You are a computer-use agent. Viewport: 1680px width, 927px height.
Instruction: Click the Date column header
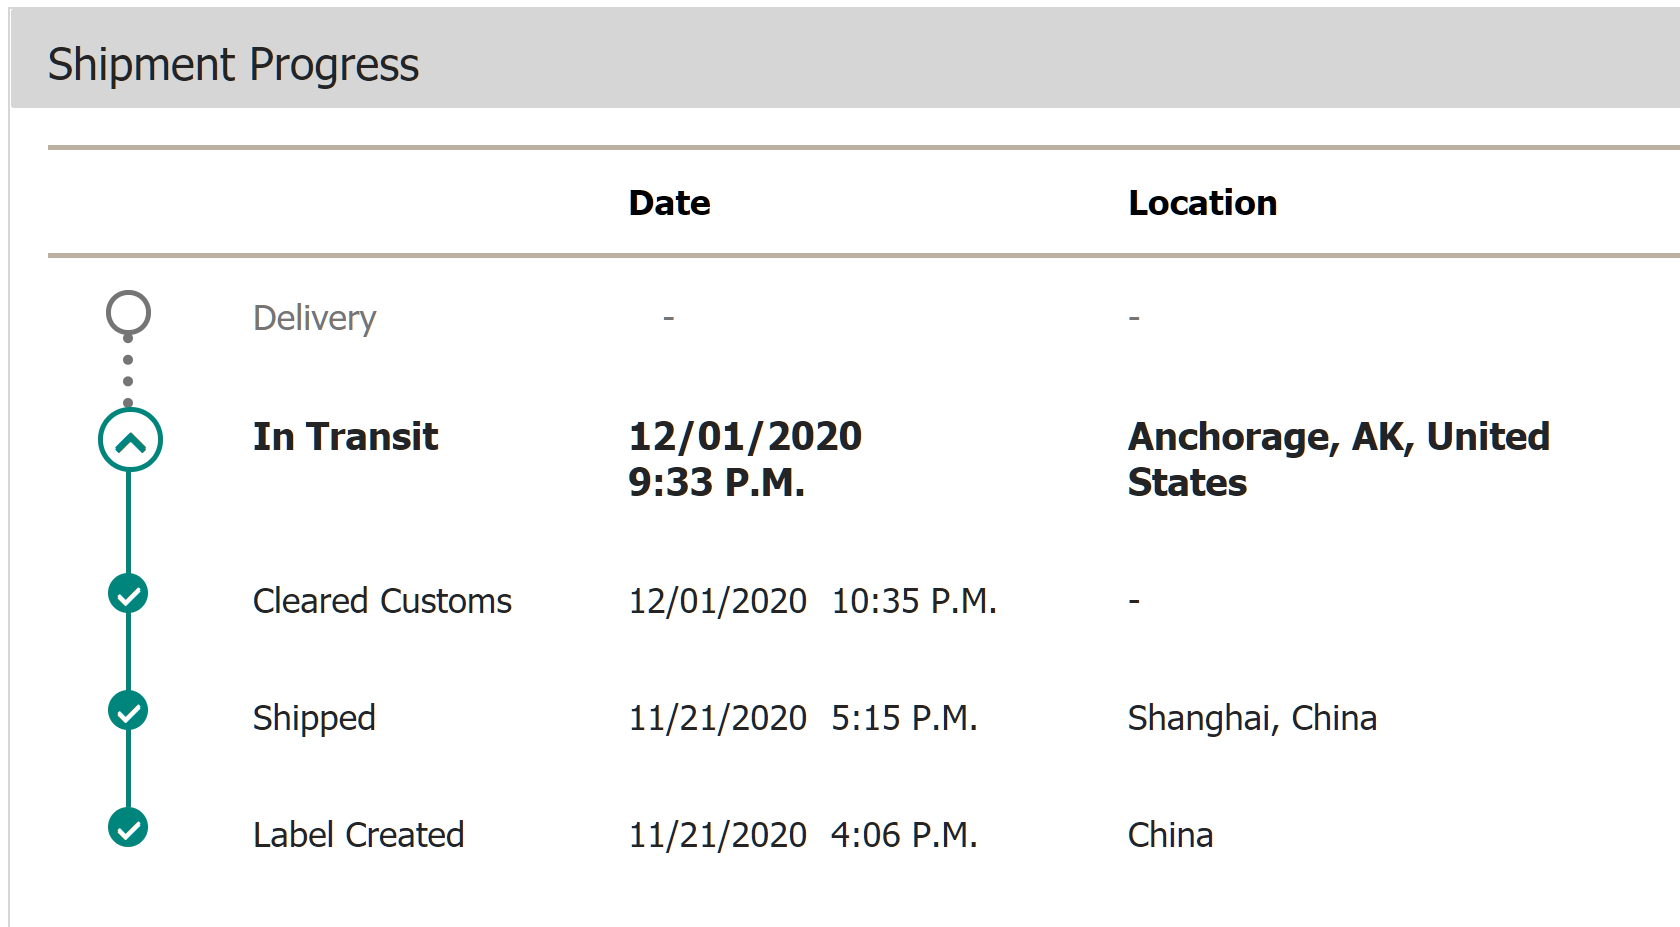(669, 203)
